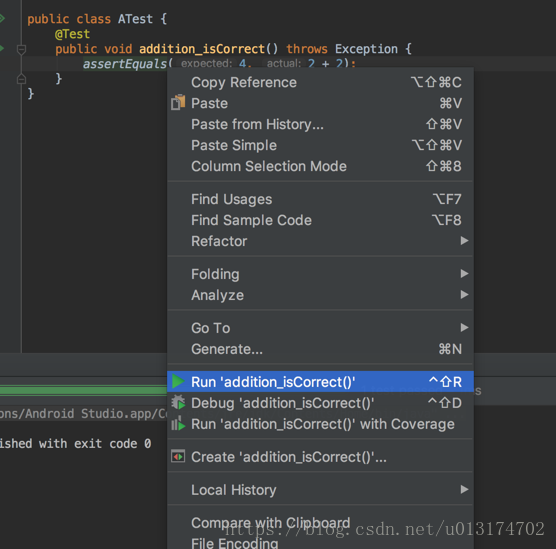The width and height of the screenshot is (556, 549).
Task: Open the Local History entry
Action: [x=320, y=489]
